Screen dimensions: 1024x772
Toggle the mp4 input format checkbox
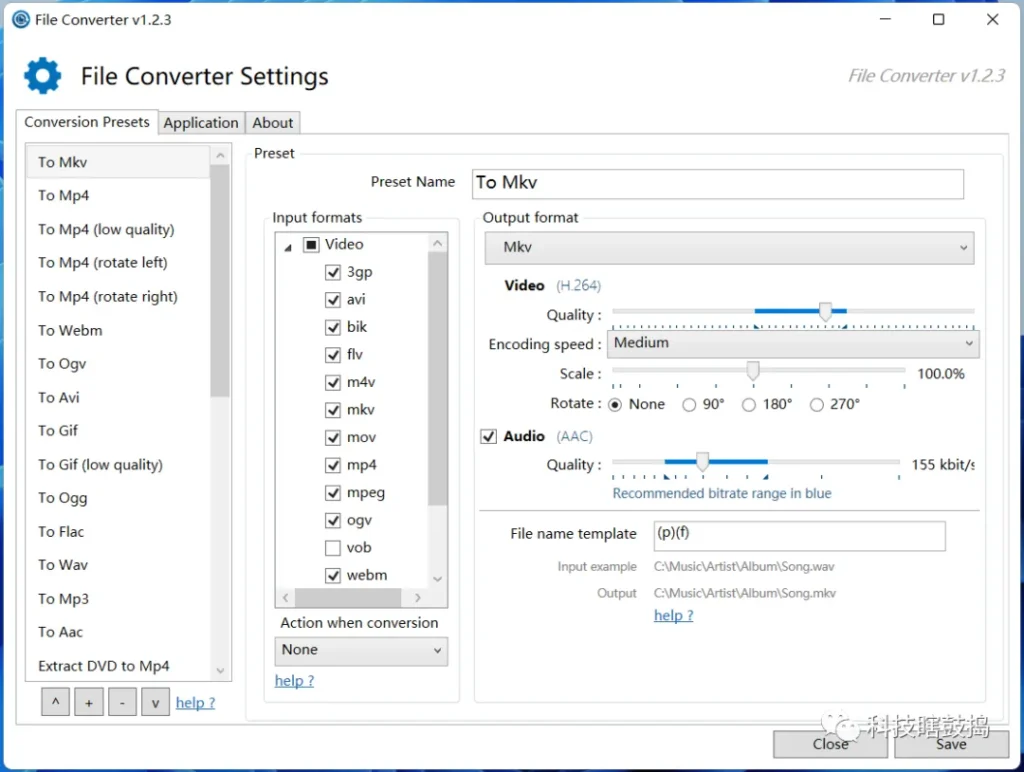click(x=333, y=465)
